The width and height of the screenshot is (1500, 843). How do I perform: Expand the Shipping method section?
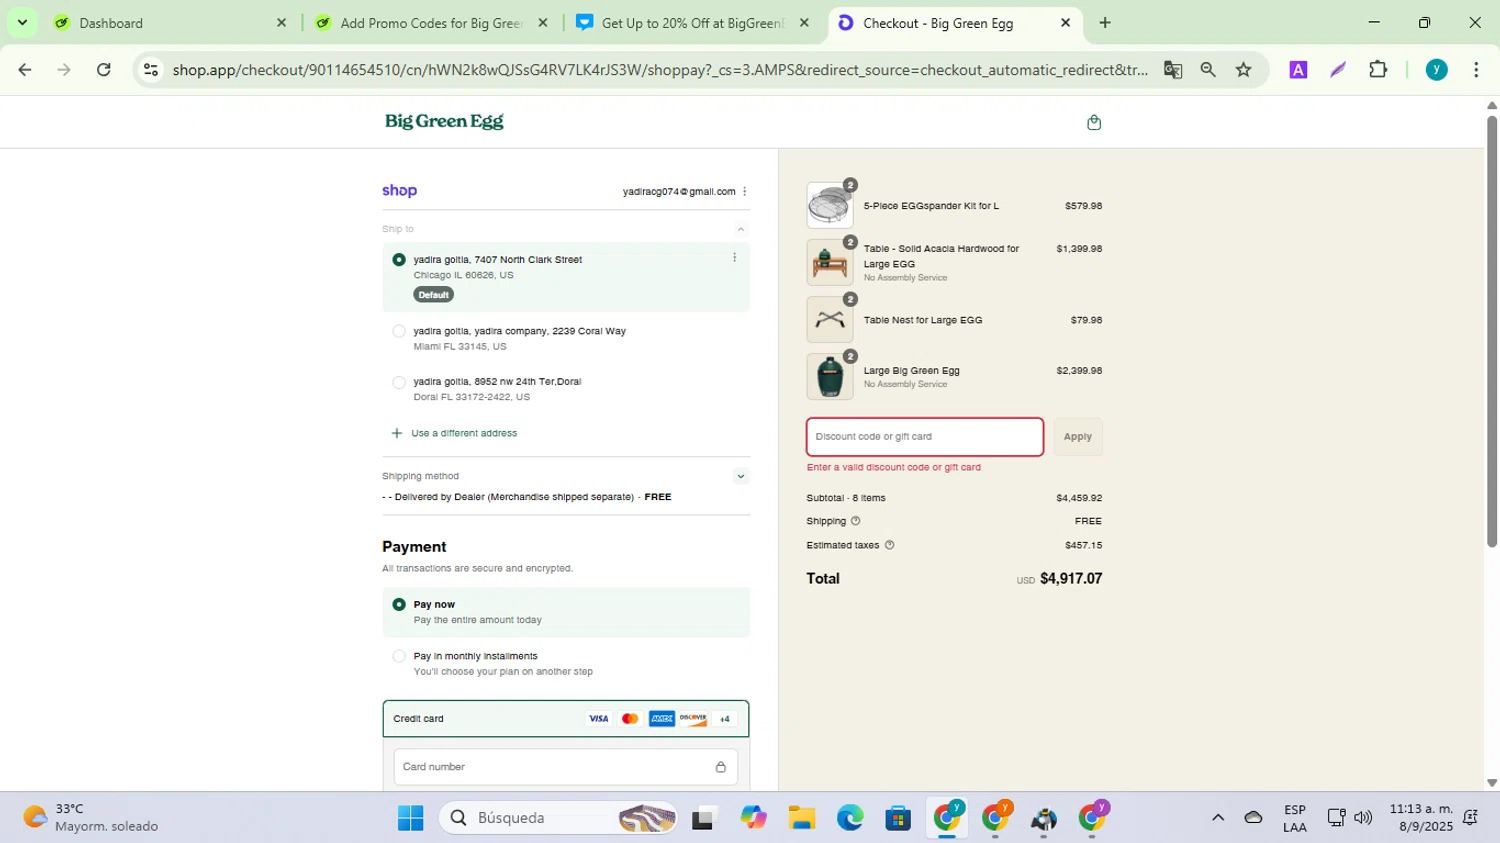coord(740,476)
